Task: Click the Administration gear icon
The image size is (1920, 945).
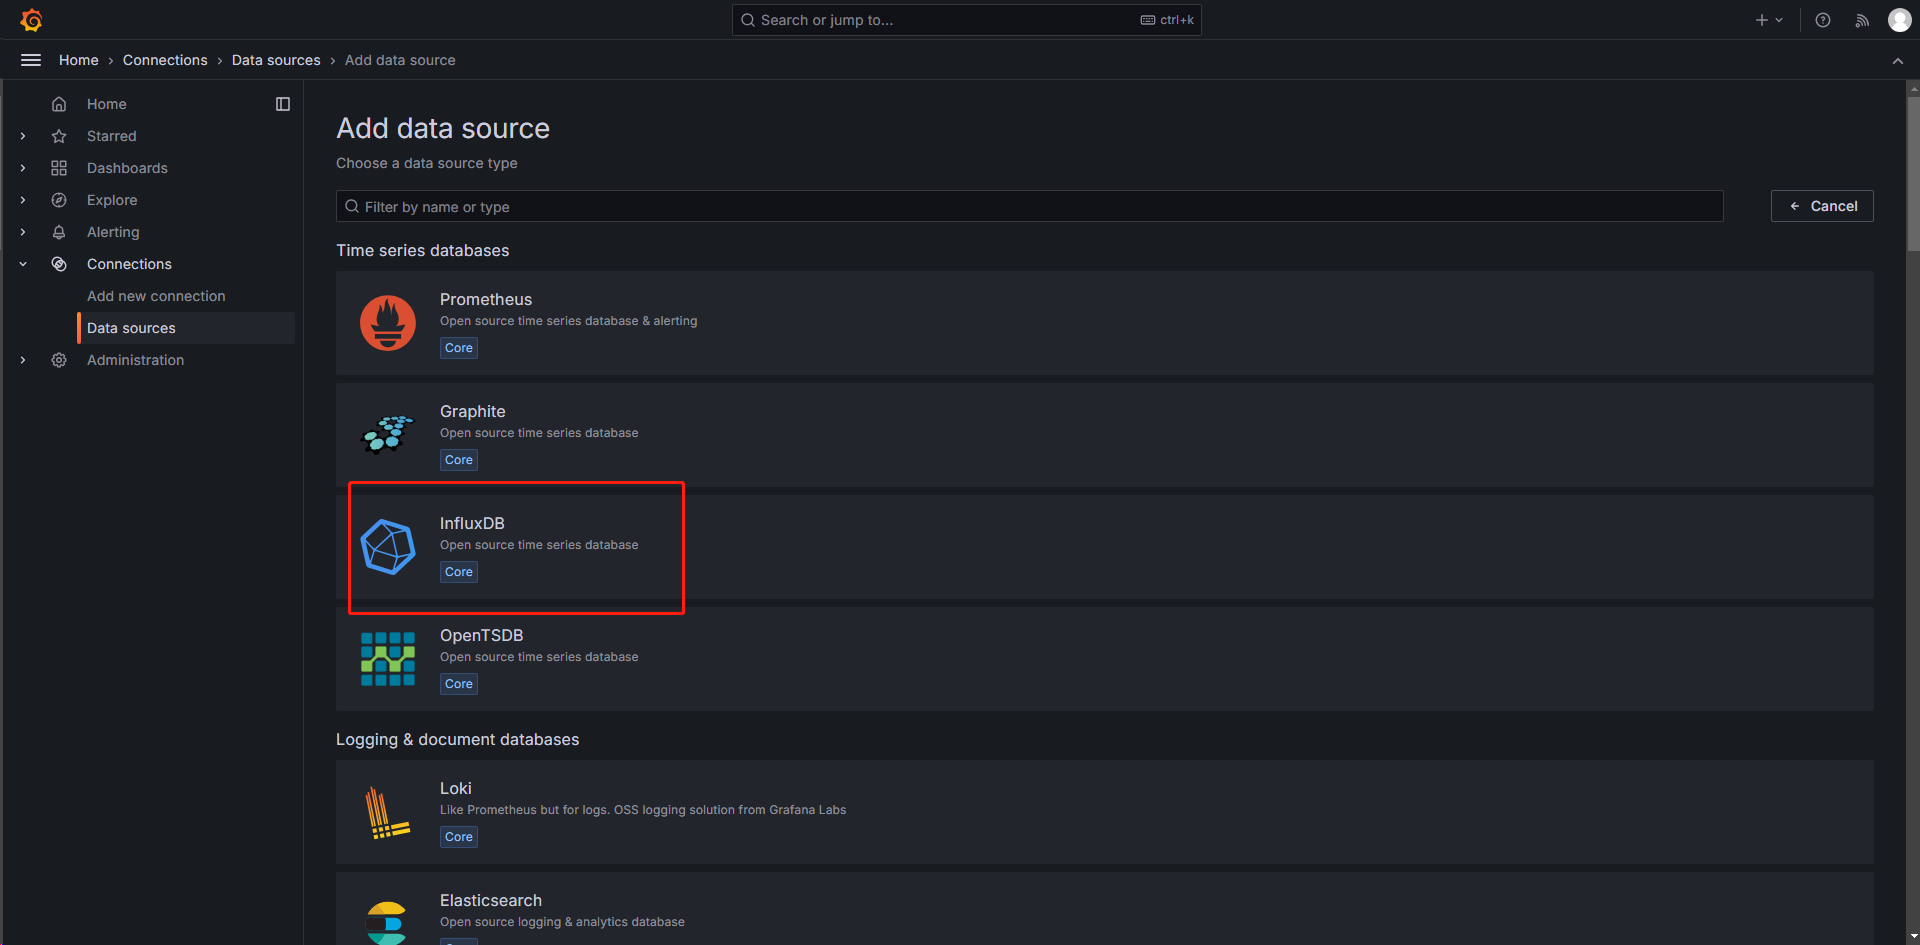Action: click(x=59, y=360)
